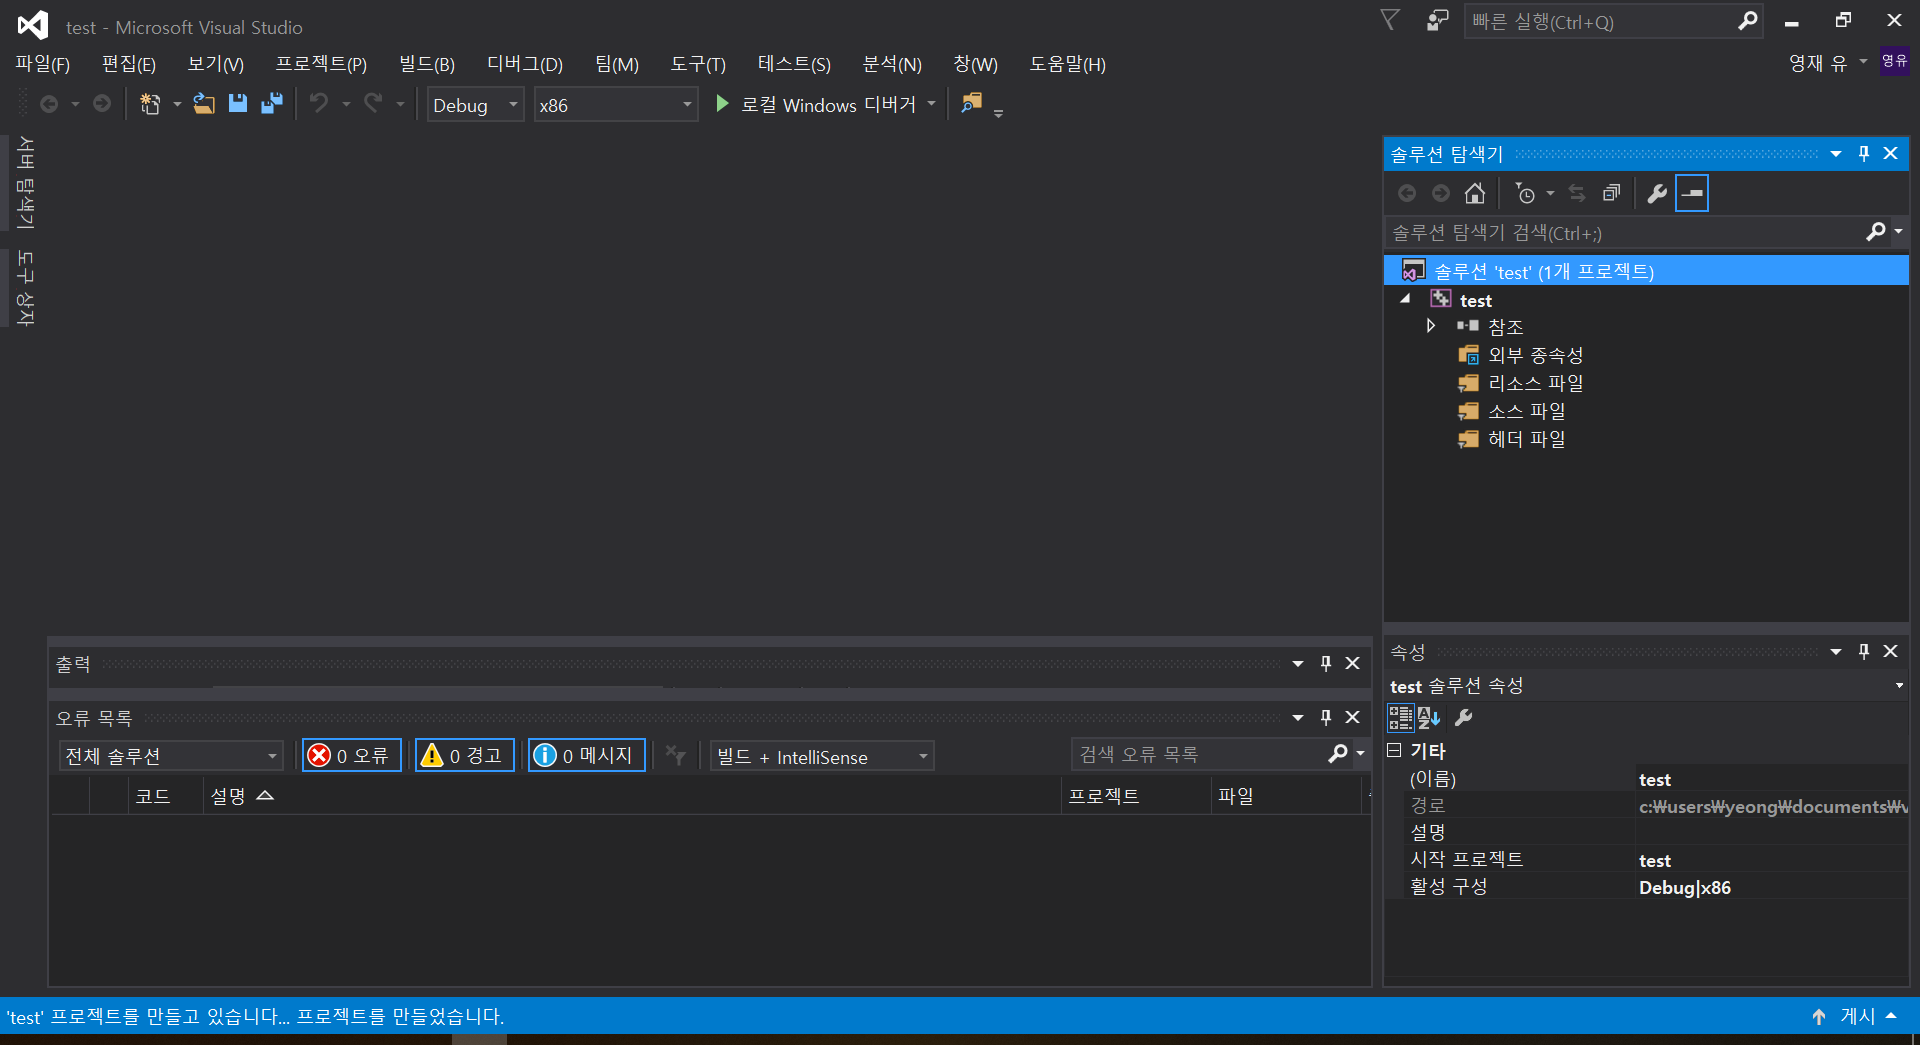Collapse the 기타 property category
1920x1045 pixels.
(1394, 750)
